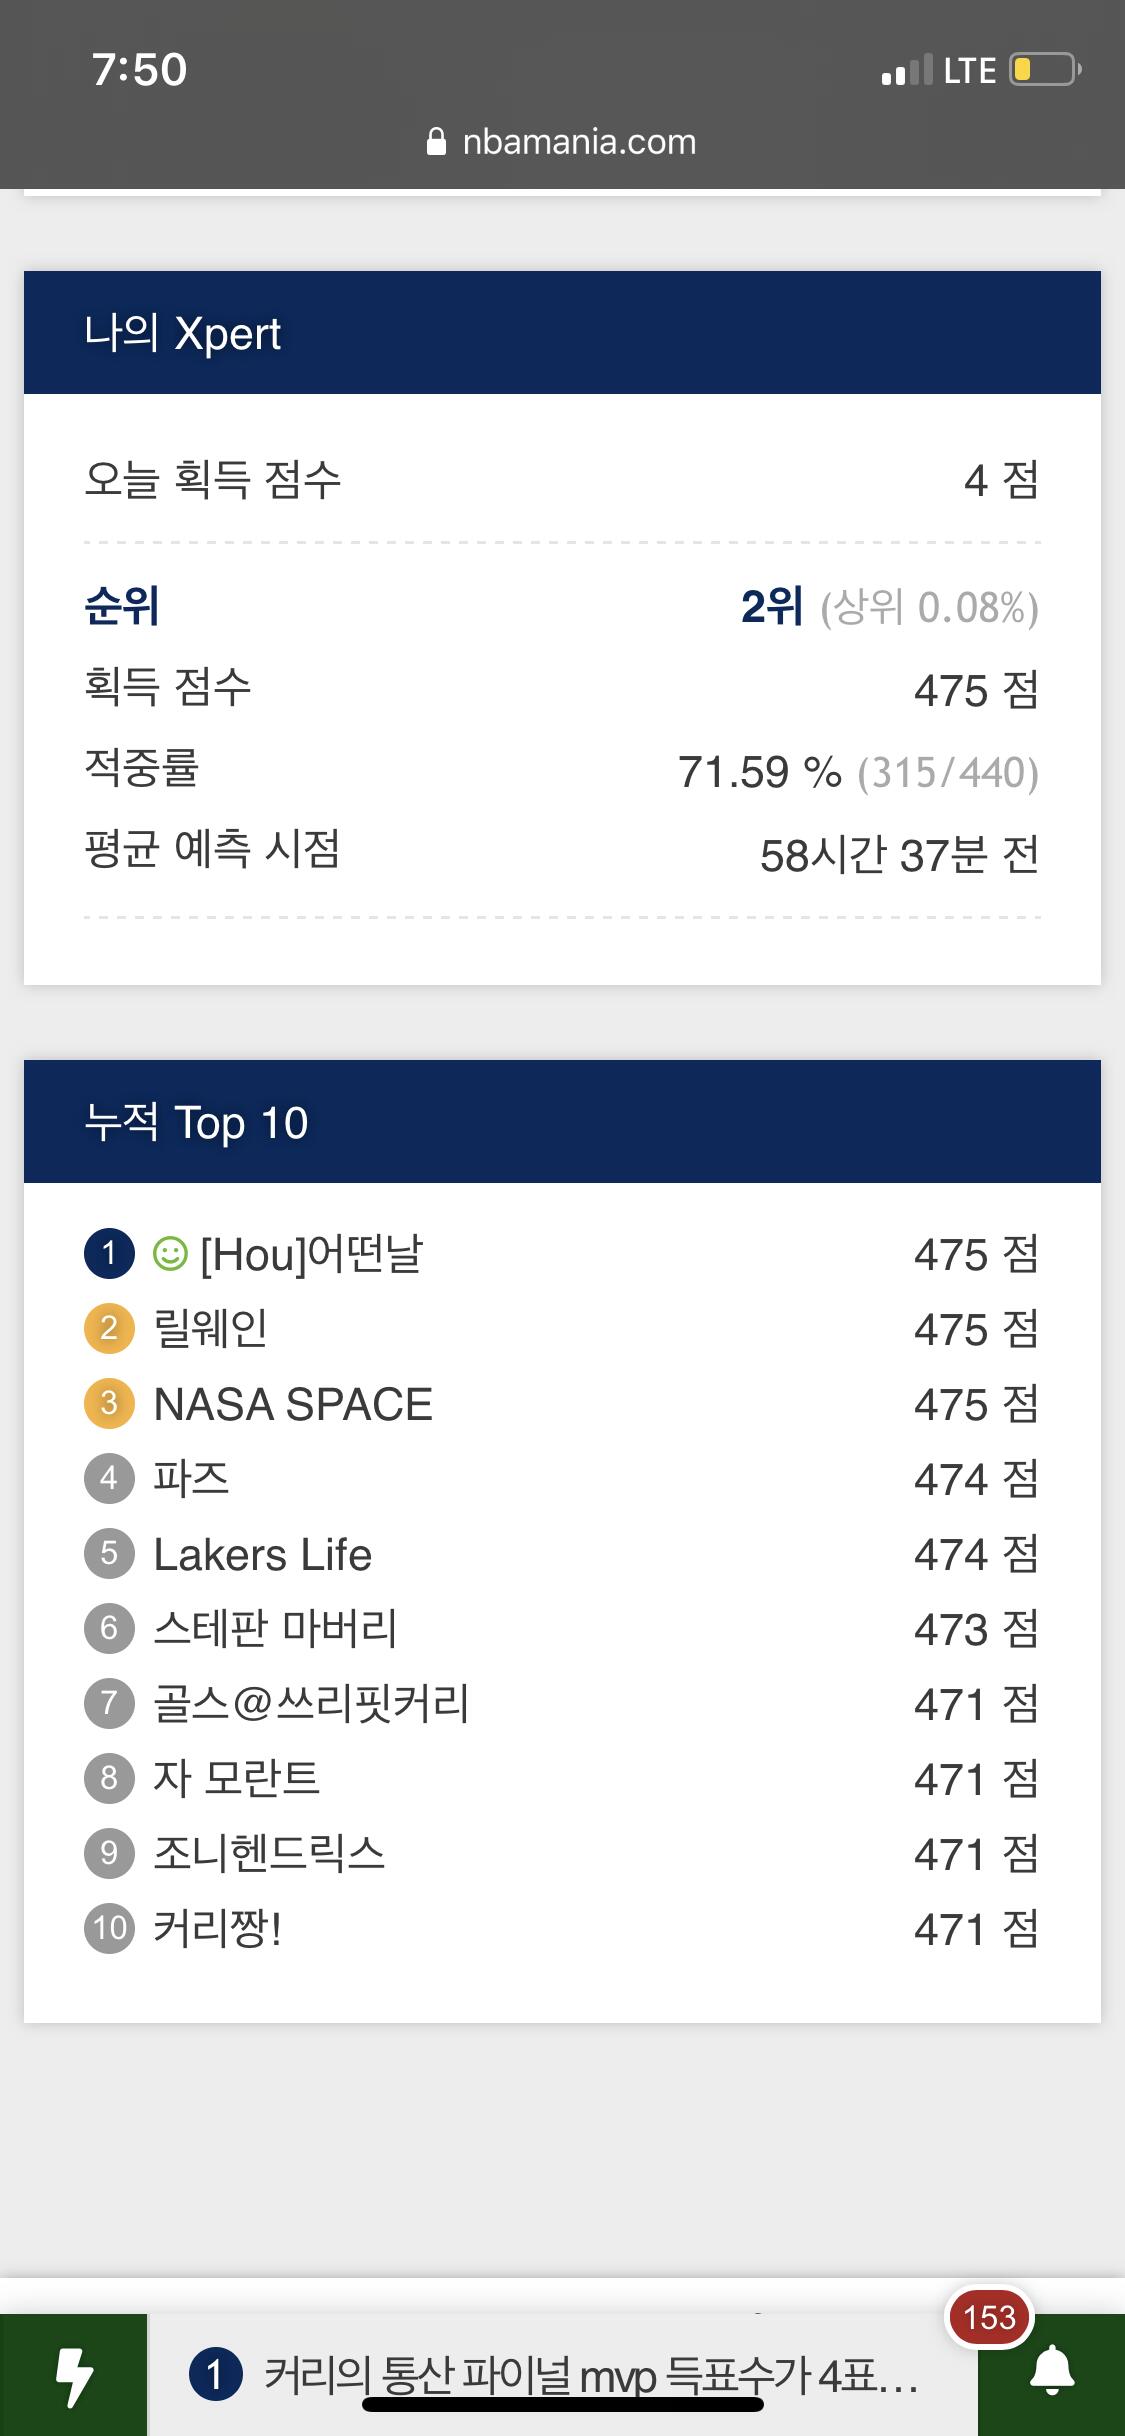Tap the iOS home indicator bar
The height and width of the screenshot is (2436, 1125).
[562, 2405]
